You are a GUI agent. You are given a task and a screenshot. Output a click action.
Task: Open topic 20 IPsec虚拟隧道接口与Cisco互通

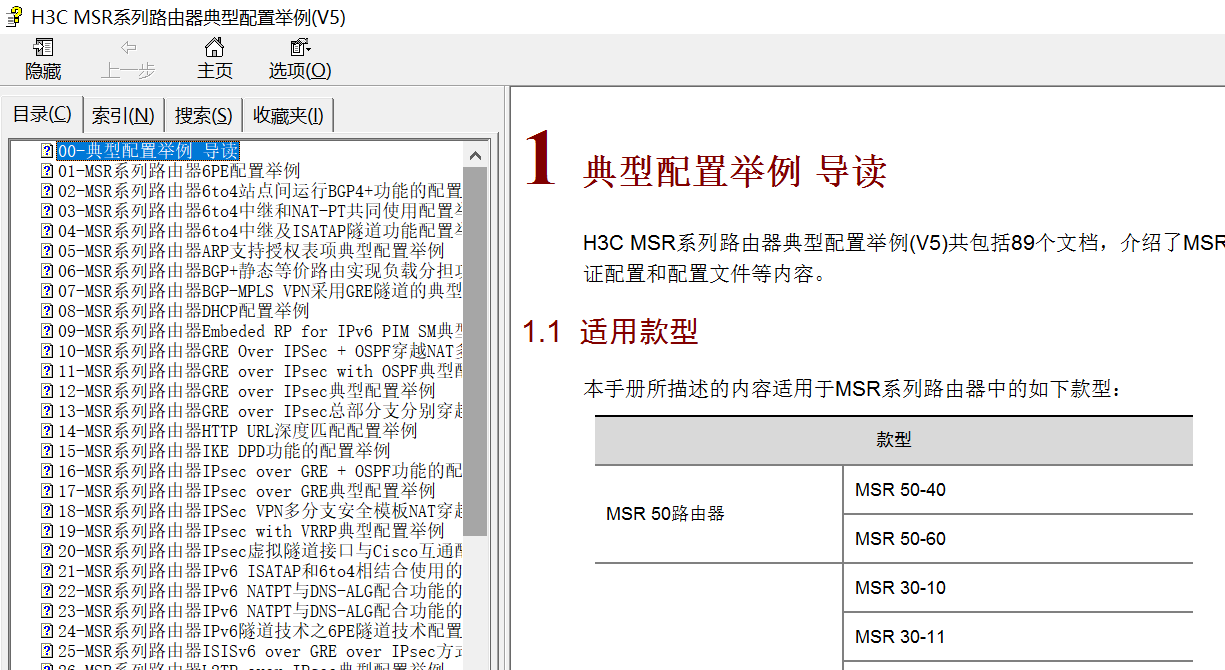click(259, 551)
